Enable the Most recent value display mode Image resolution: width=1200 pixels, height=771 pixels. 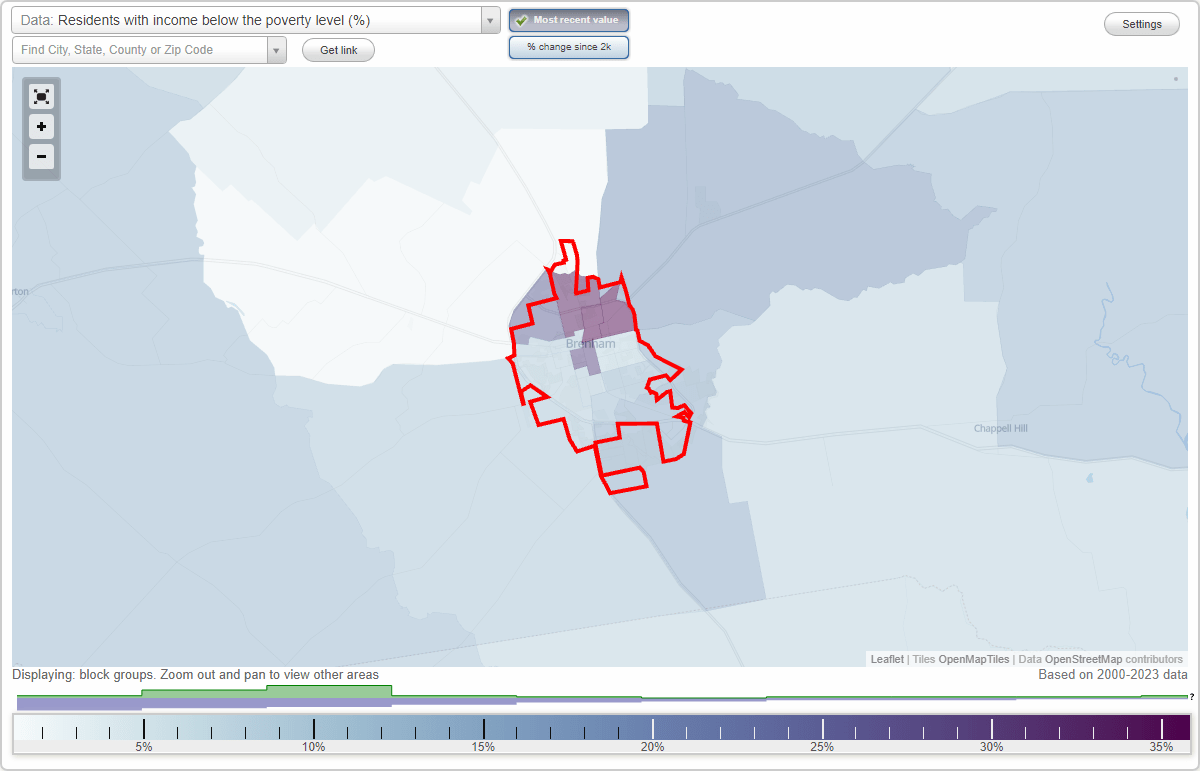[x=569, y=19]
